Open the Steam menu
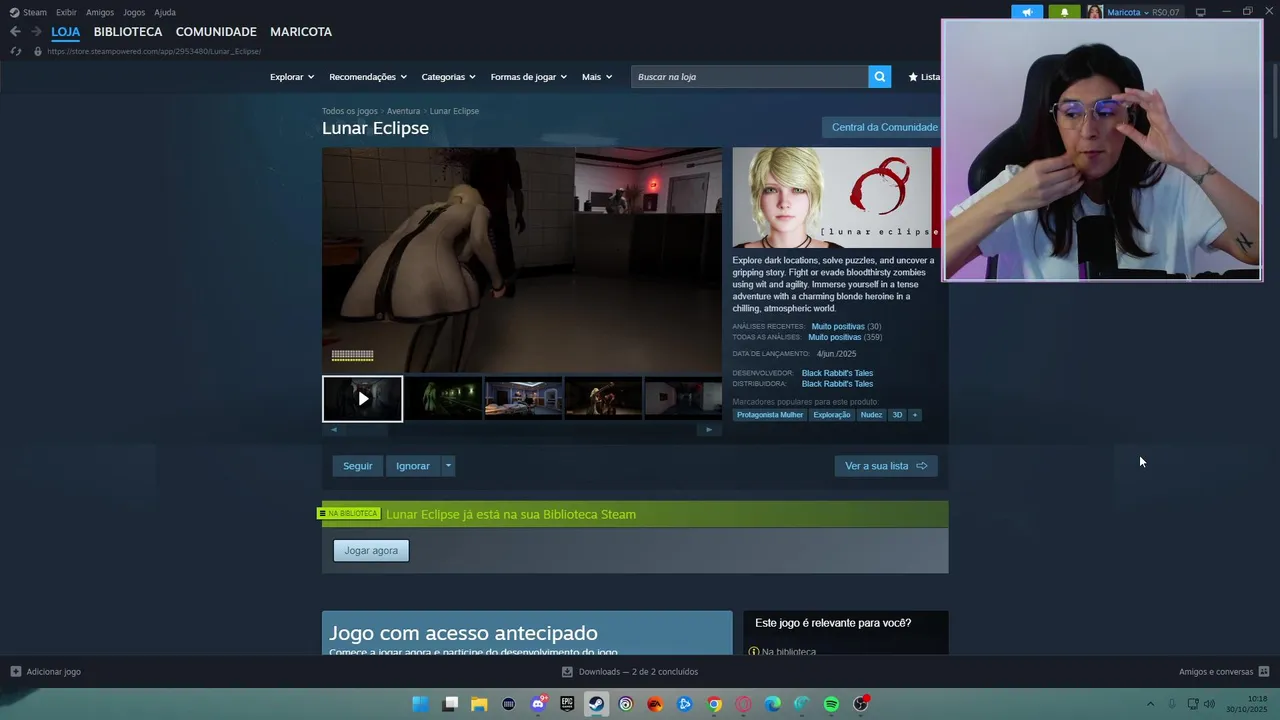The image size is (1280, 720). click(x=34, y=12)
